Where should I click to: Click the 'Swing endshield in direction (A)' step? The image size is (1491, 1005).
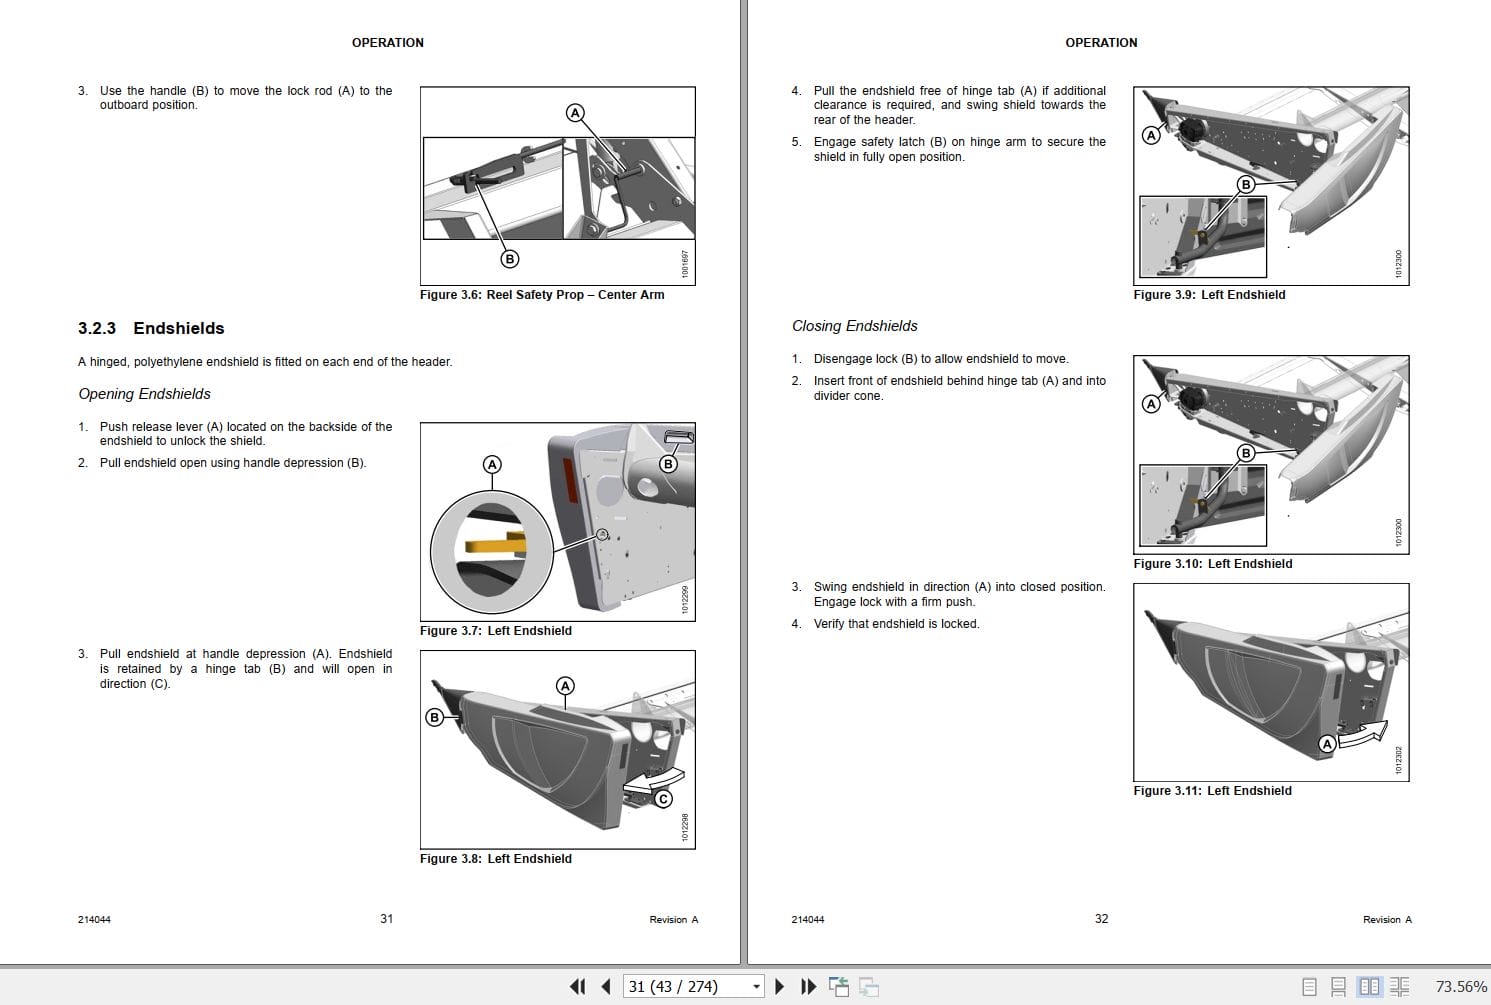(x=959, y=594)
